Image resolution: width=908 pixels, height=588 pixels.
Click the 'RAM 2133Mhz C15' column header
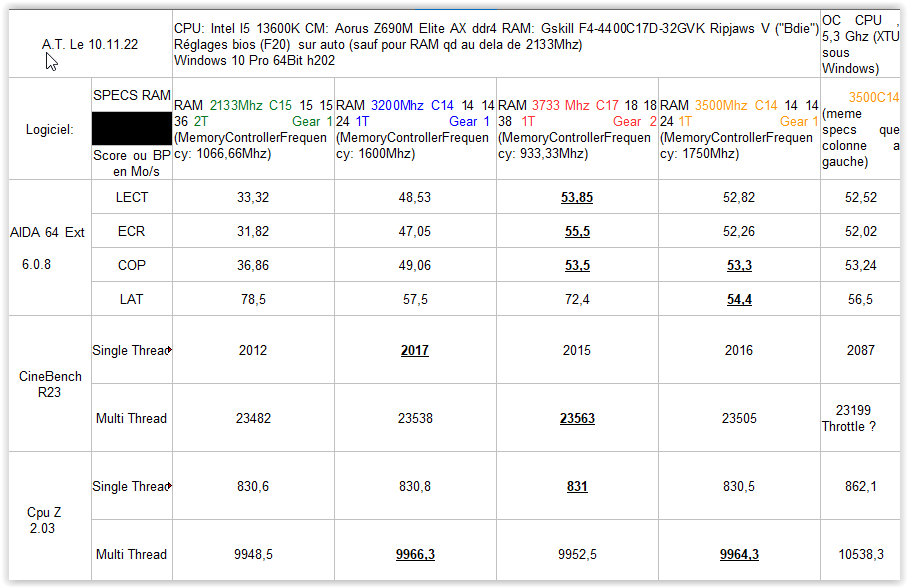point(253,129)
